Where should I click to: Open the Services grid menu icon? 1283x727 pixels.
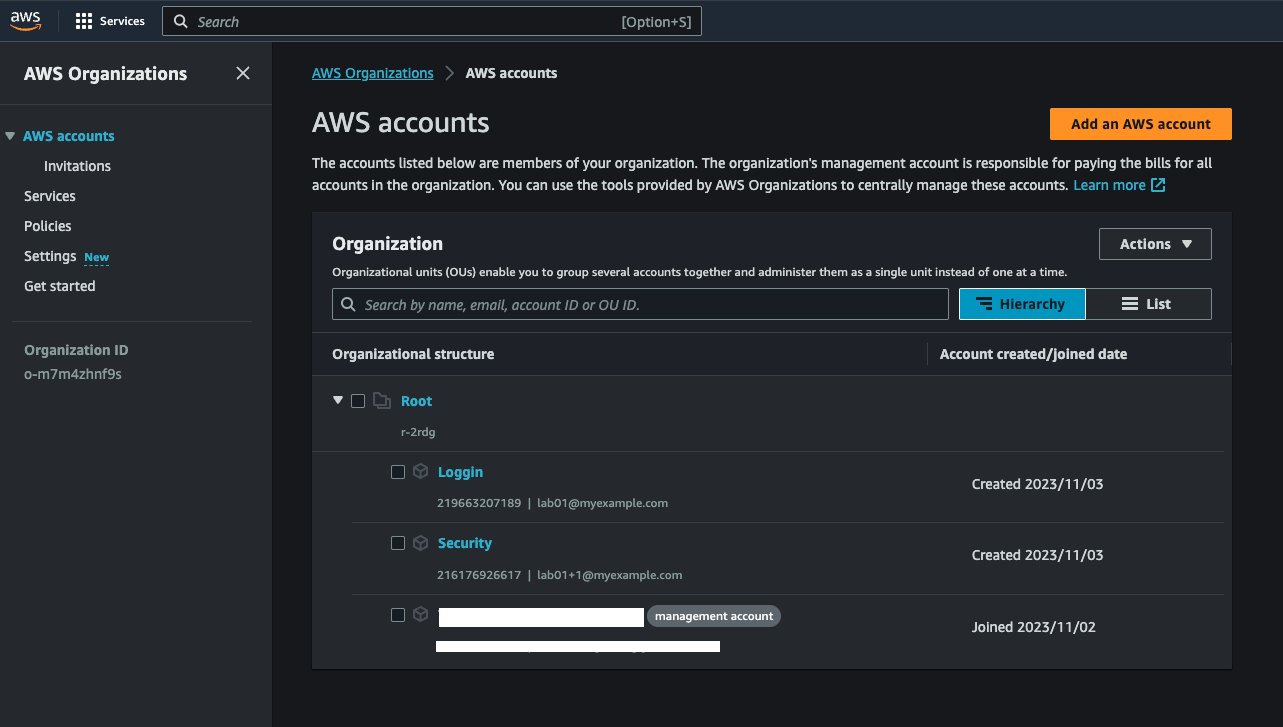tap(84, 21)
